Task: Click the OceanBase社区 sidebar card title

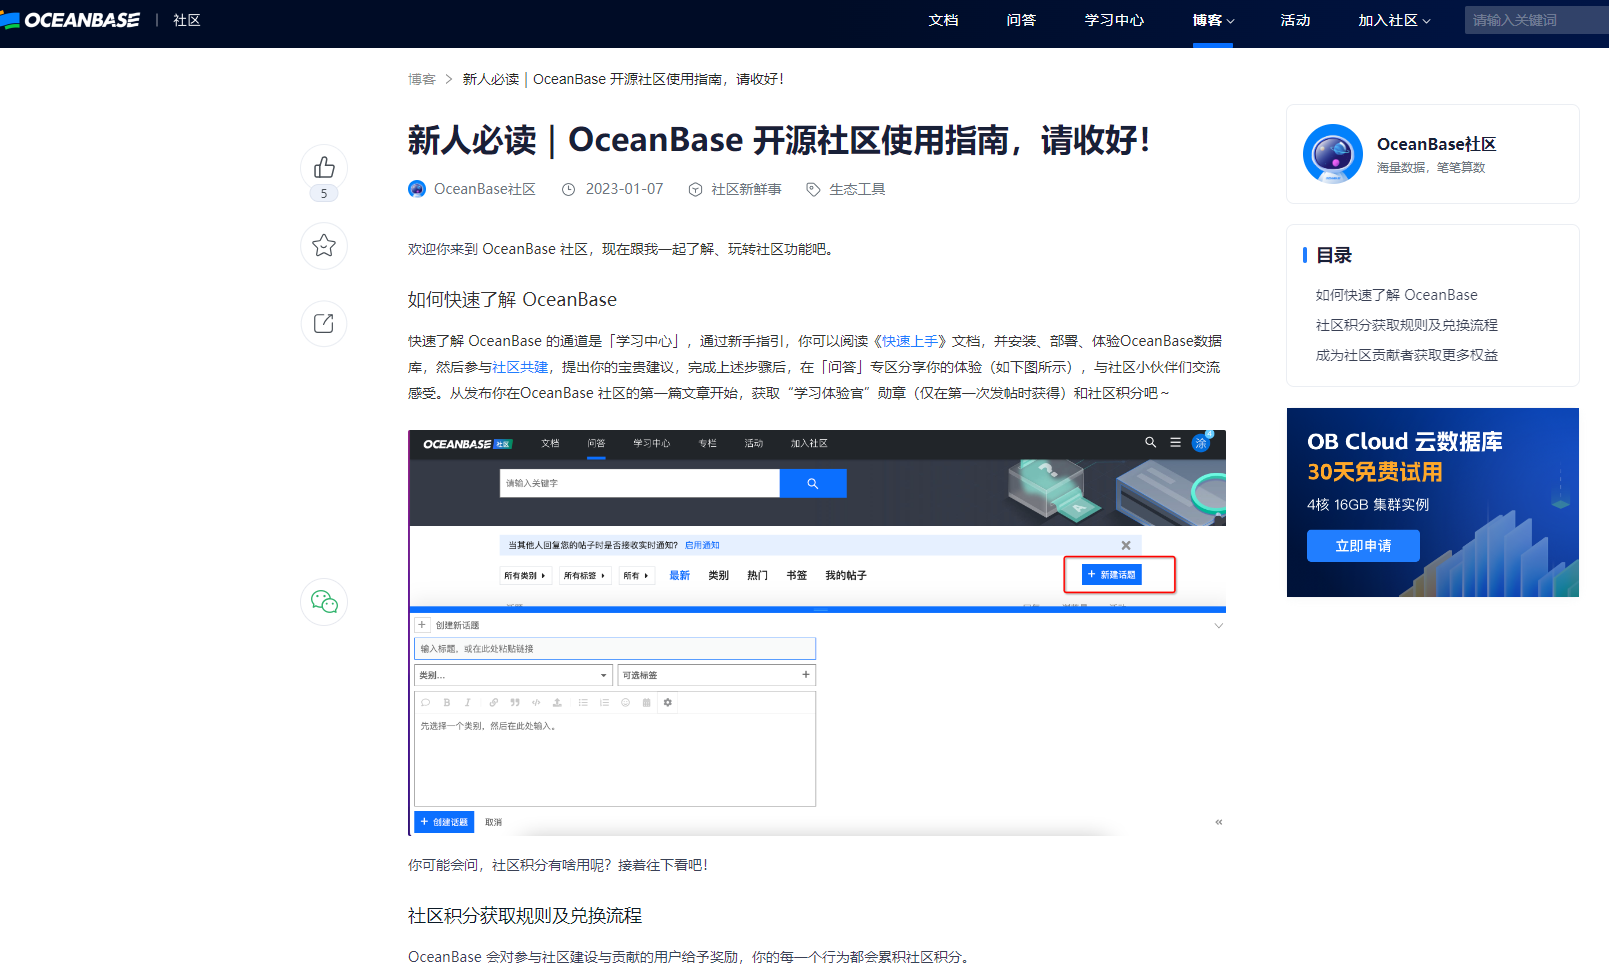Action: point(1436,144)
